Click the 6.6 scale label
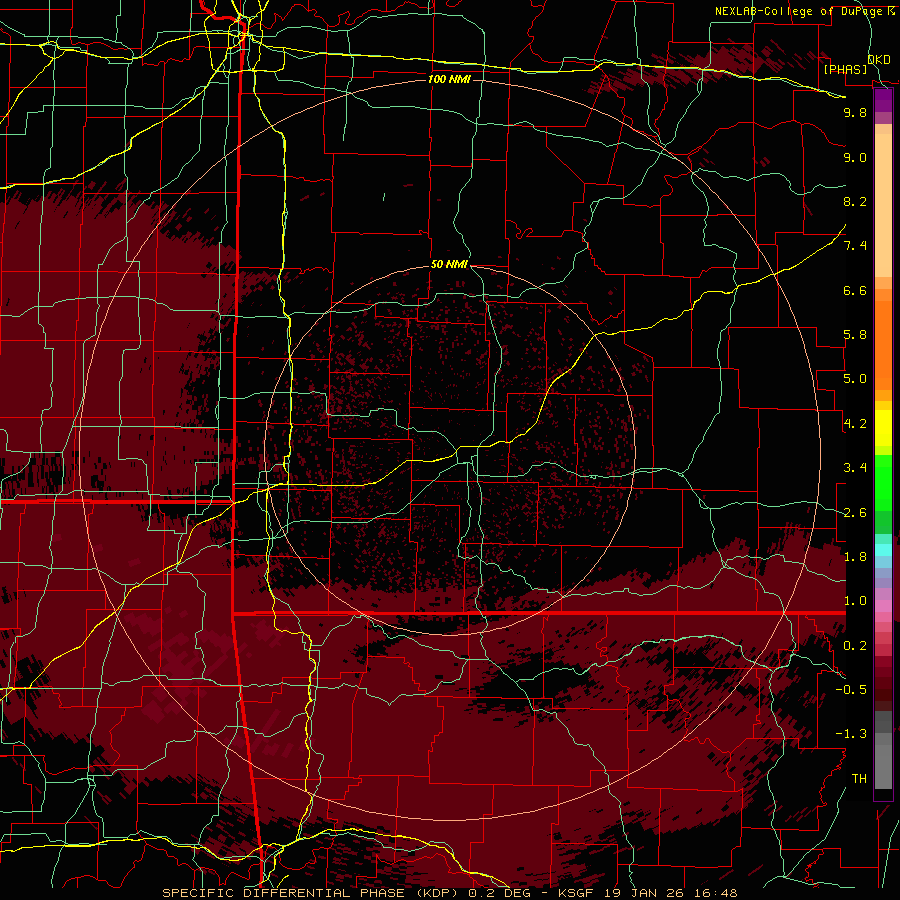This screenshot has height=900, width=900. [x=855, y=290]
